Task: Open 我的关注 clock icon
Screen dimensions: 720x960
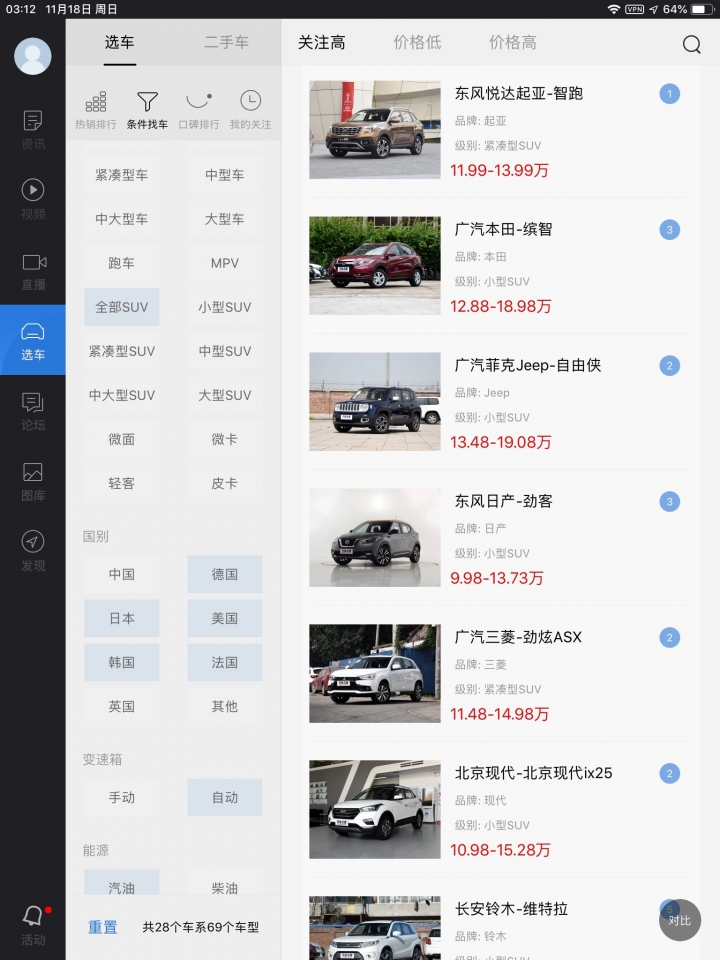Action: click(250, 110)
